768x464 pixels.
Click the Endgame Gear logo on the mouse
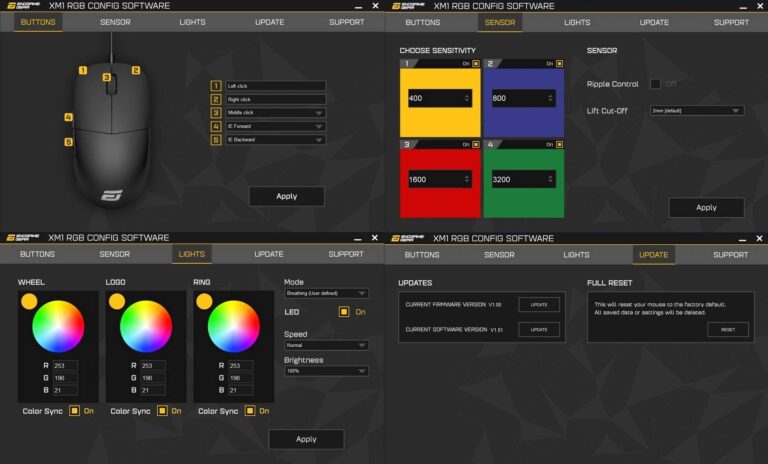click(111, 195)
